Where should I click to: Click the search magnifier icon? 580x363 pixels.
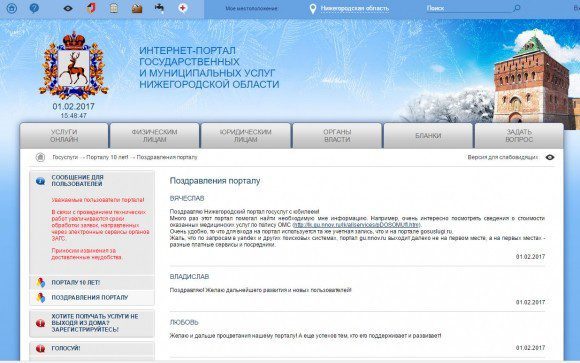pyautogui.click(x=517, y=8)
